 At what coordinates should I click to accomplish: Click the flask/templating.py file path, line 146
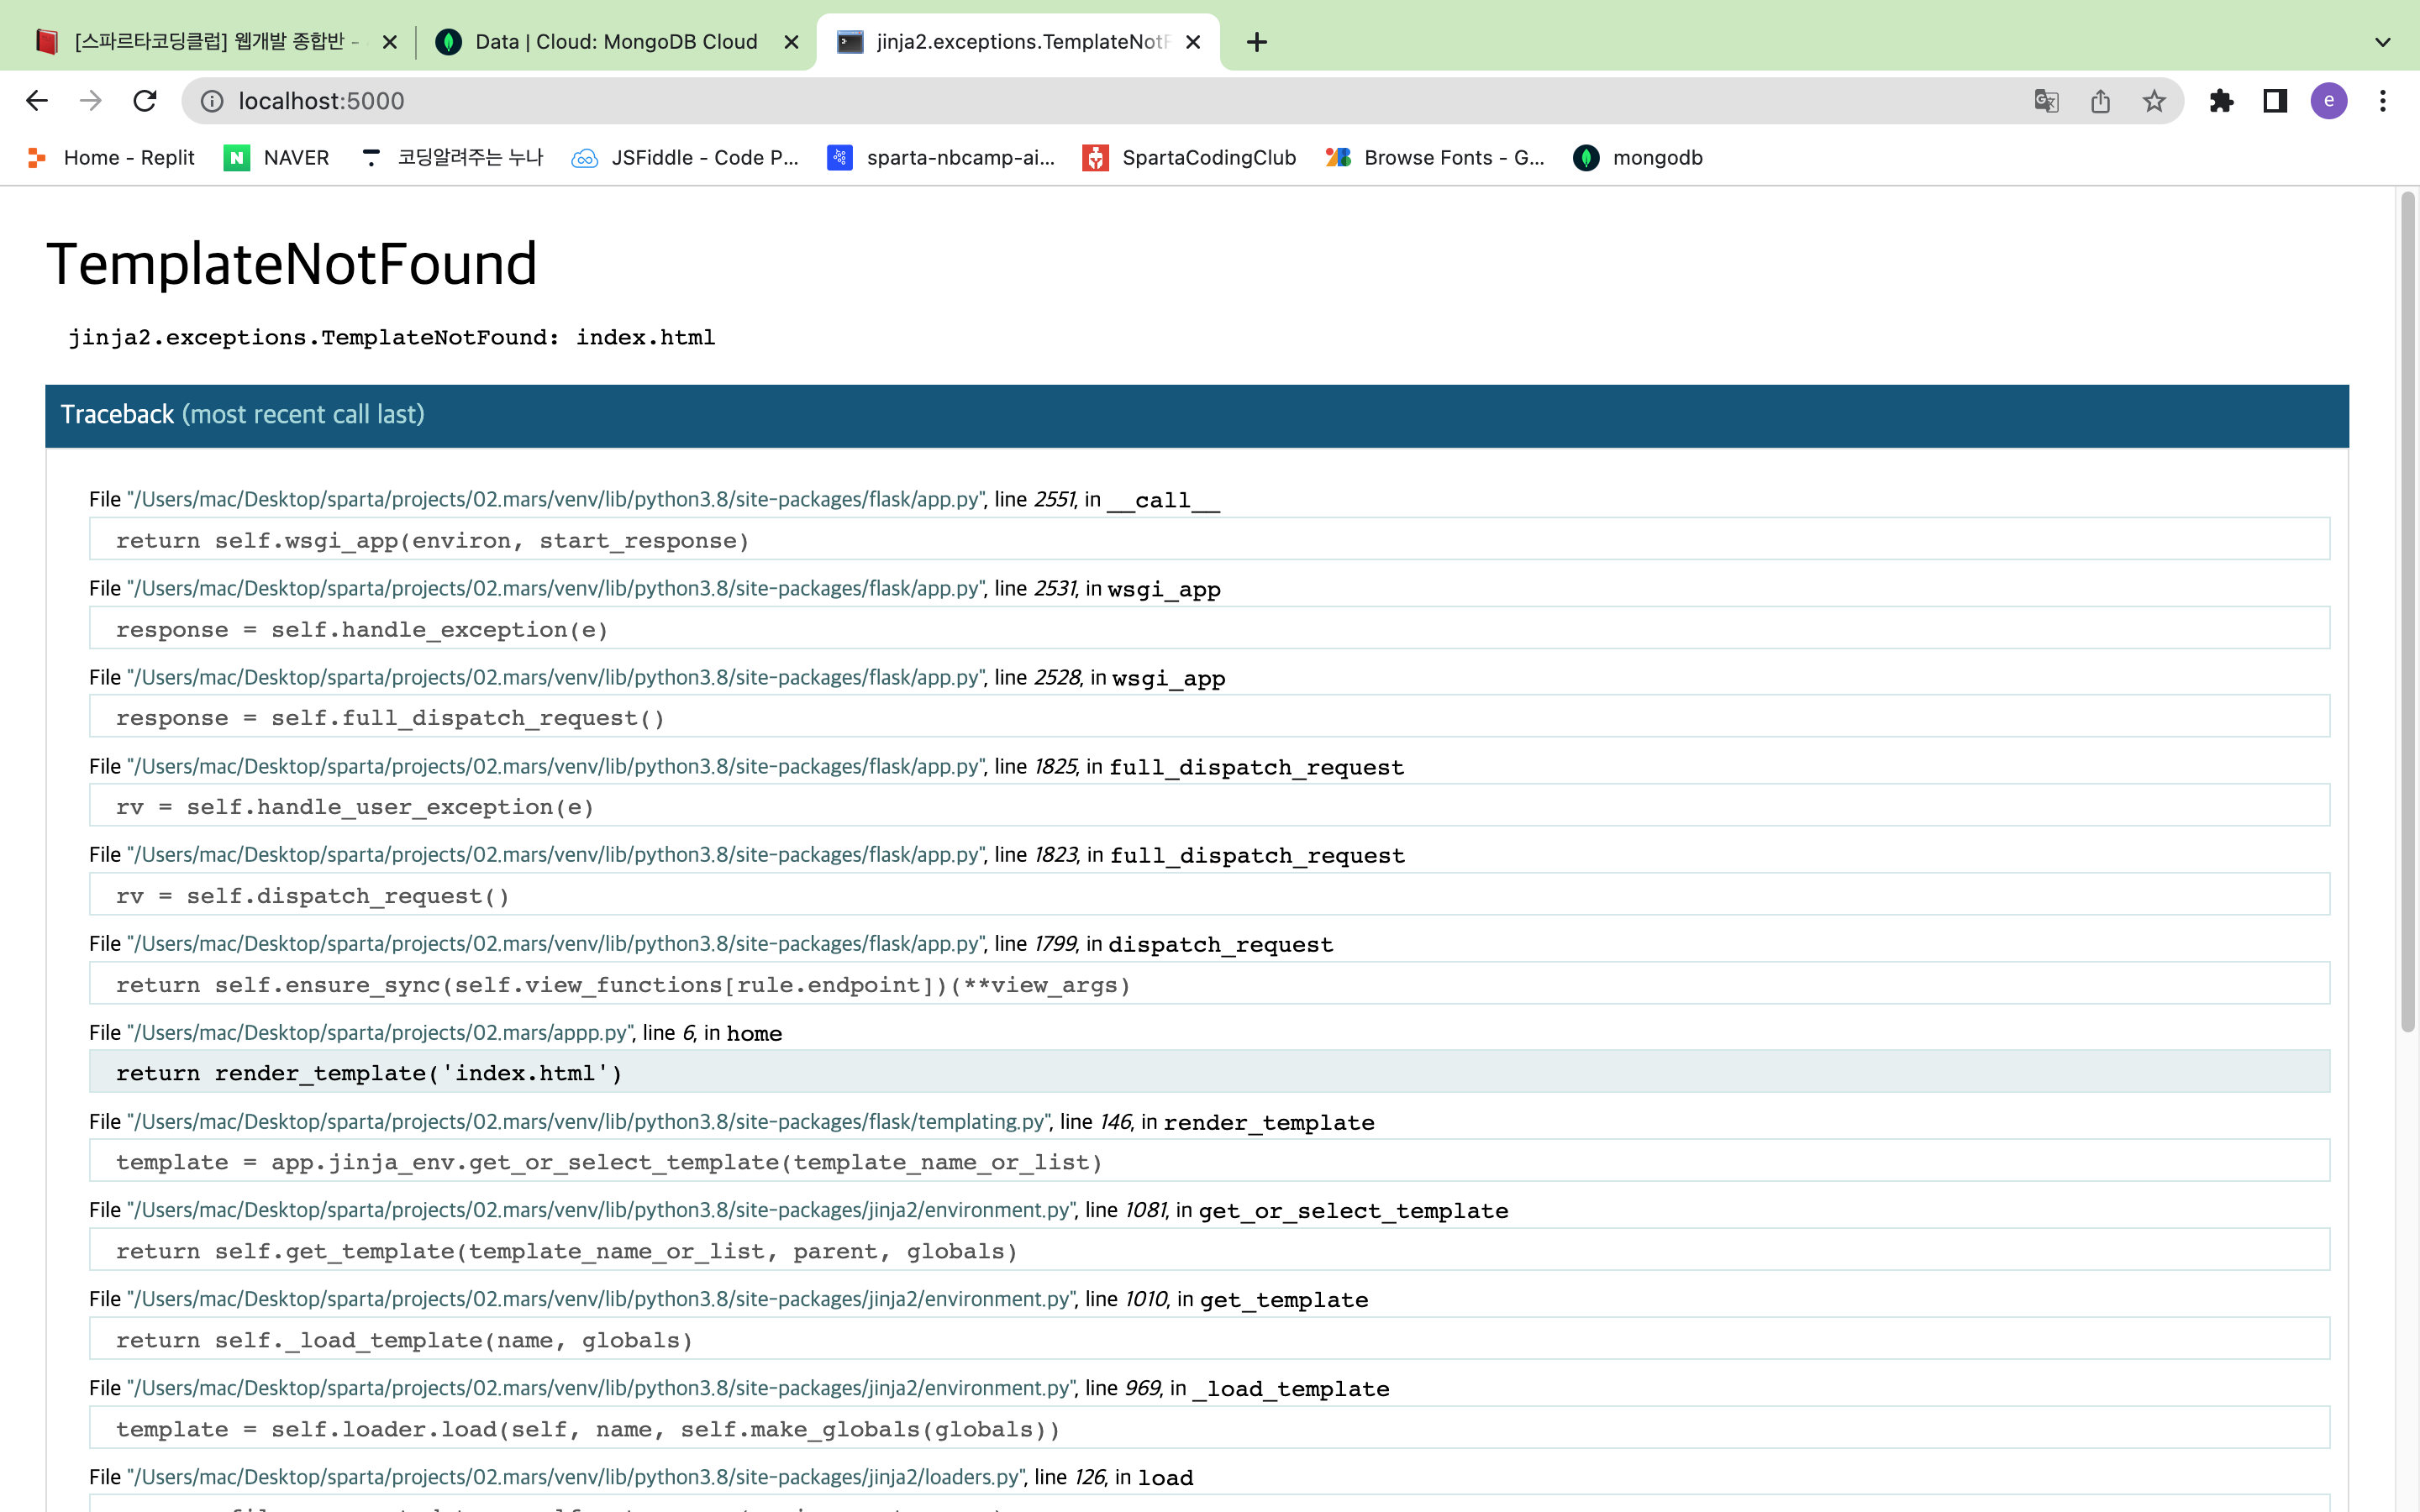587,1122
